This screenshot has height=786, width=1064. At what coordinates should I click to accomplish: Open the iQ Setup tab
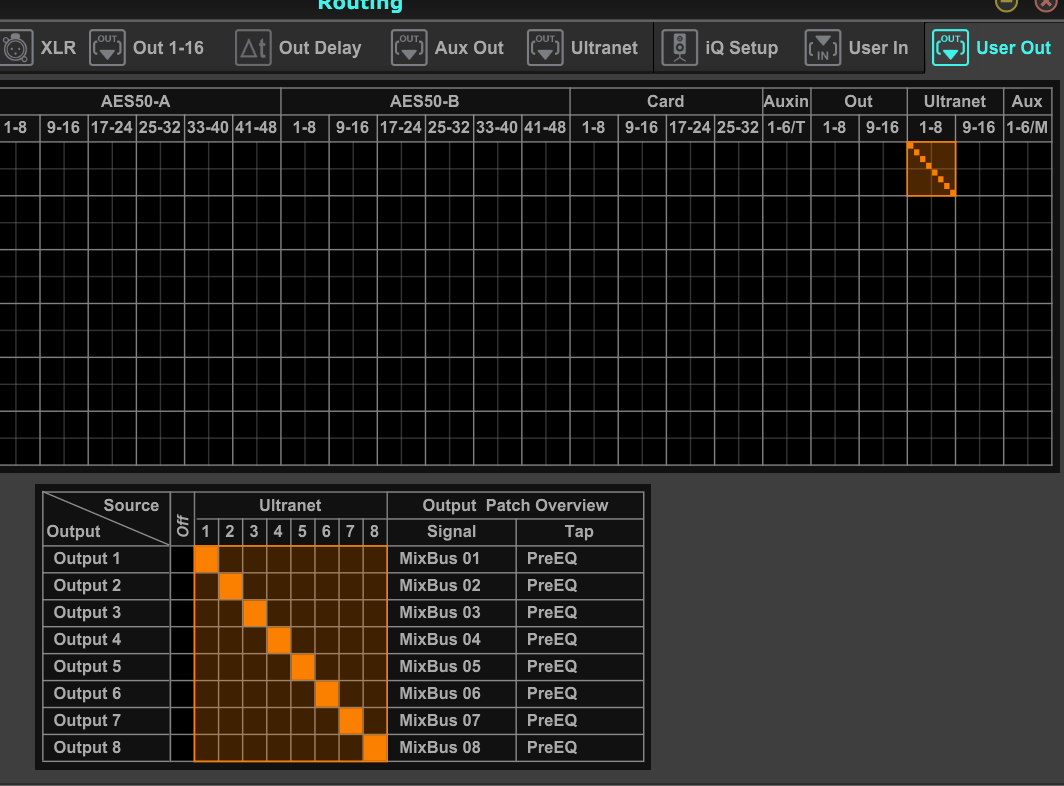coord(742,48)
